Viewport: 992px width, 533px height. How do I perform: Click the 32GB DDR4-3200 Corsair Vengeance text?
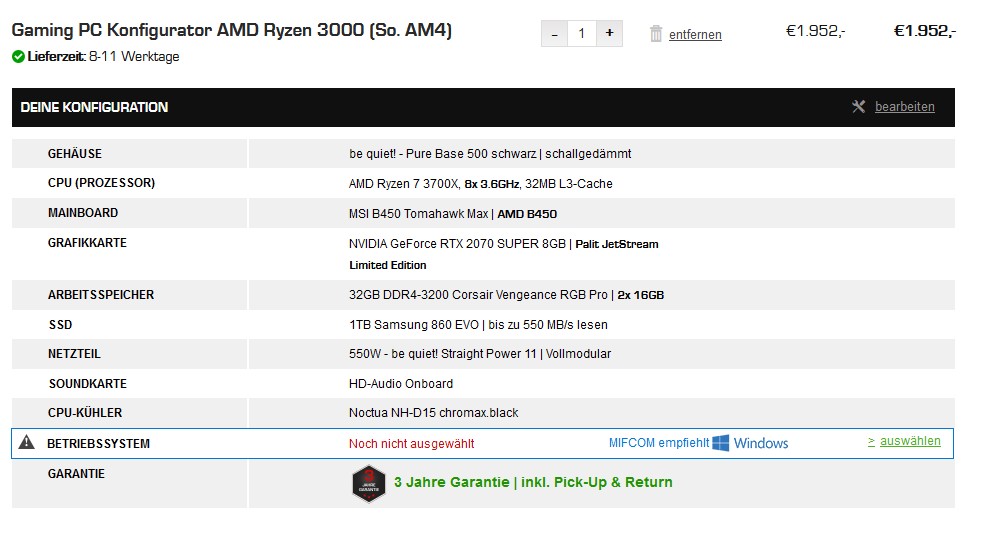pos(507,295)
